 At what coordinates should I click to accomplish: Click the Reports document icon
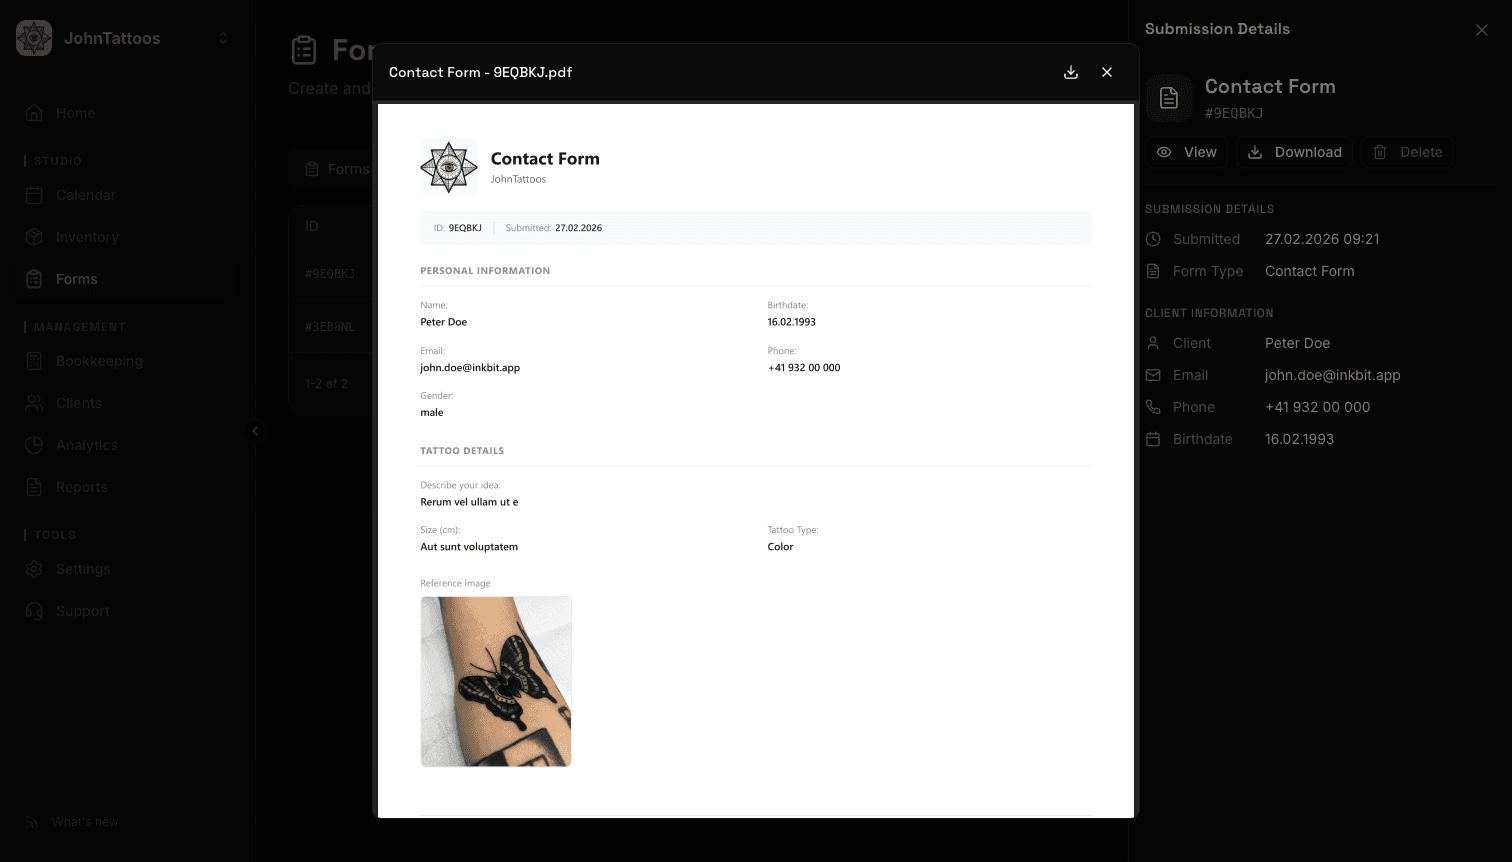click(x=34, y=487)
